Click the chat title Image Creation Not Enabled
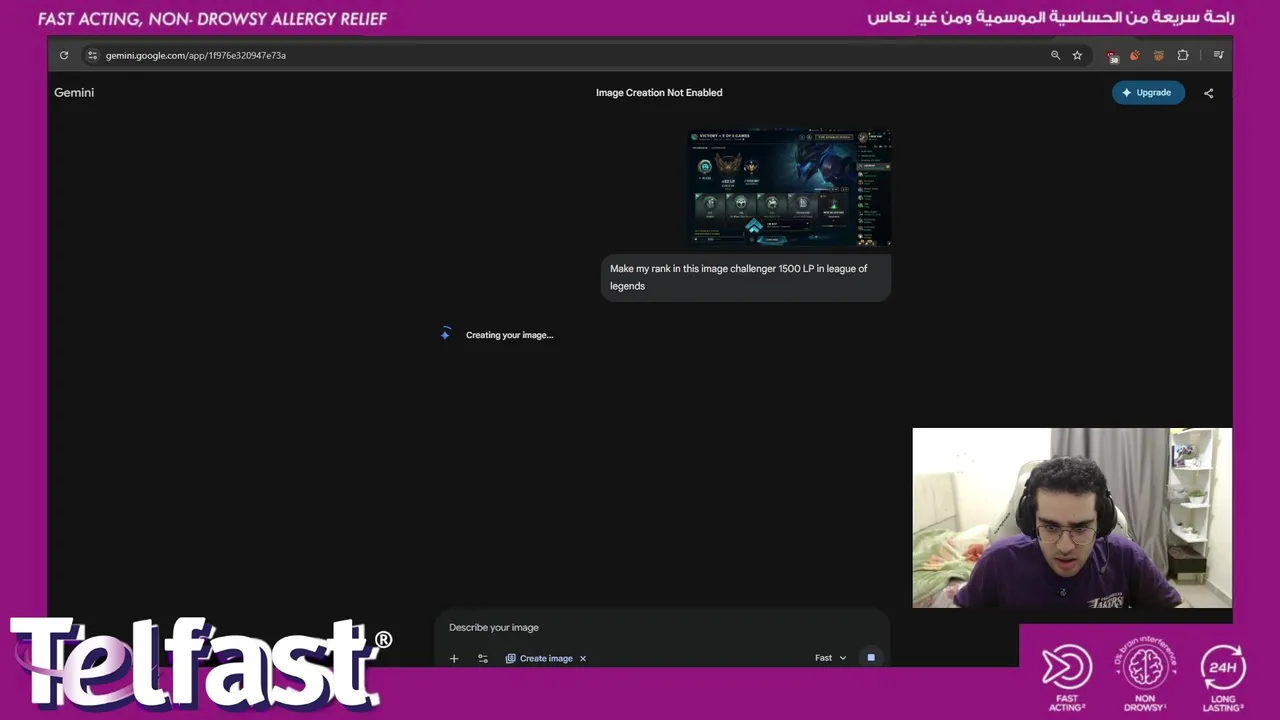1280x720 pixels. tap(659, 92)
